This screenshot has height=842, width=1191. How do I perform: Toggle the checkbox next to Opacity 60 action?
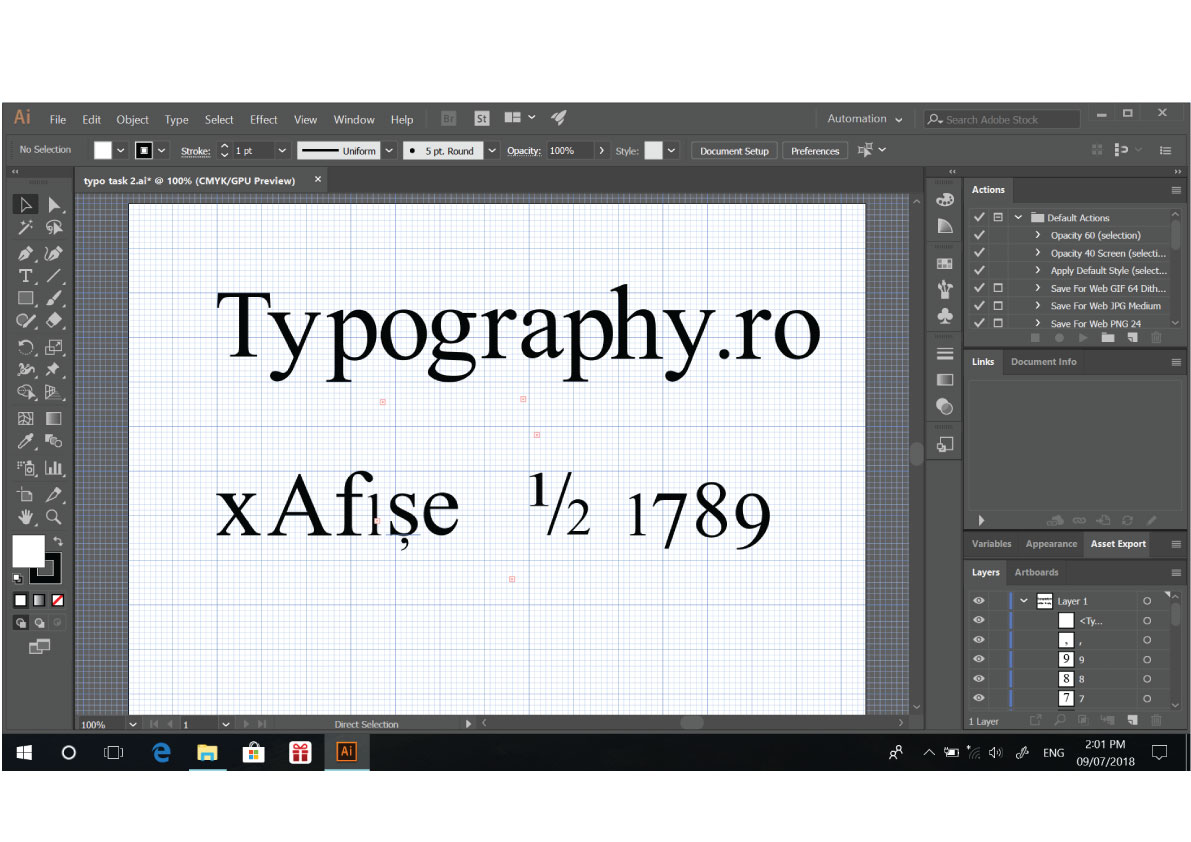[x=978, y=235]
